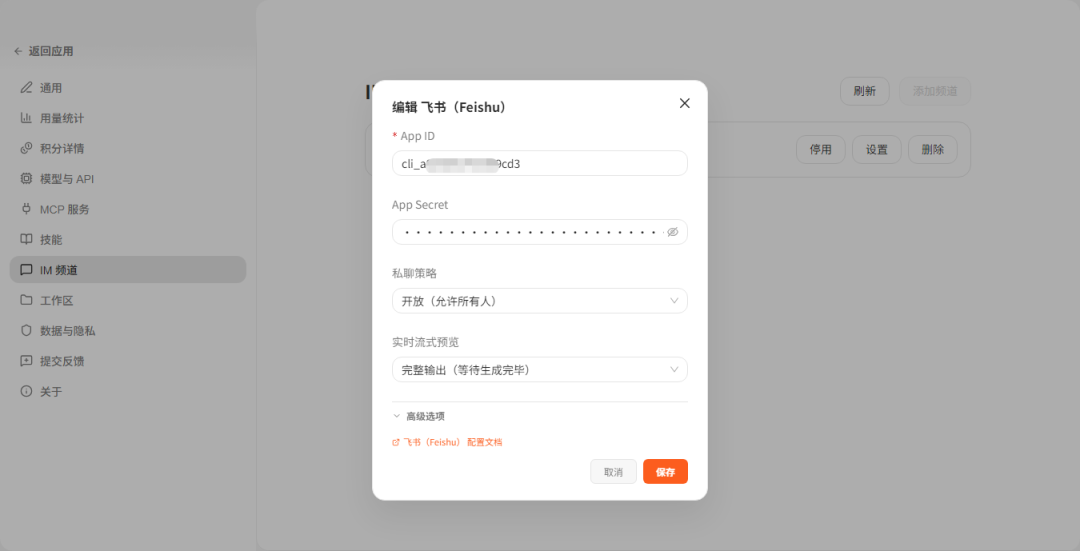
Task: Open the 数据与隐私 section
Action: 127,330
